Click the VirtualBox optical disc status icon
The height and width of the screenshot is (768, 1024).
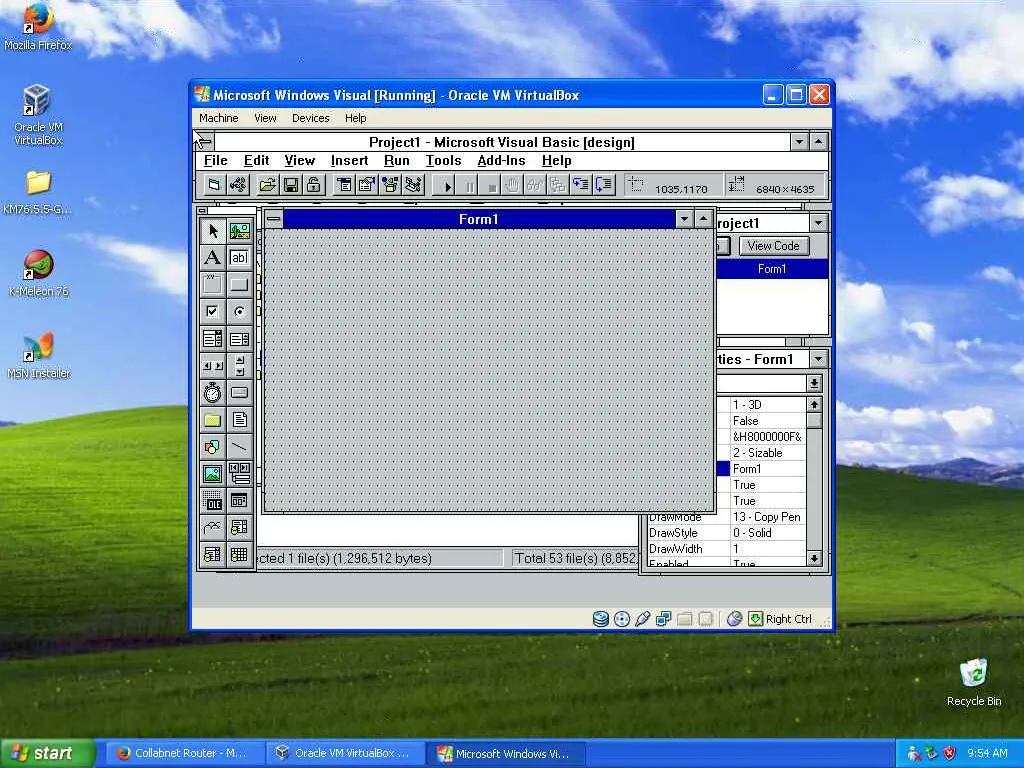tap(622, 619)
